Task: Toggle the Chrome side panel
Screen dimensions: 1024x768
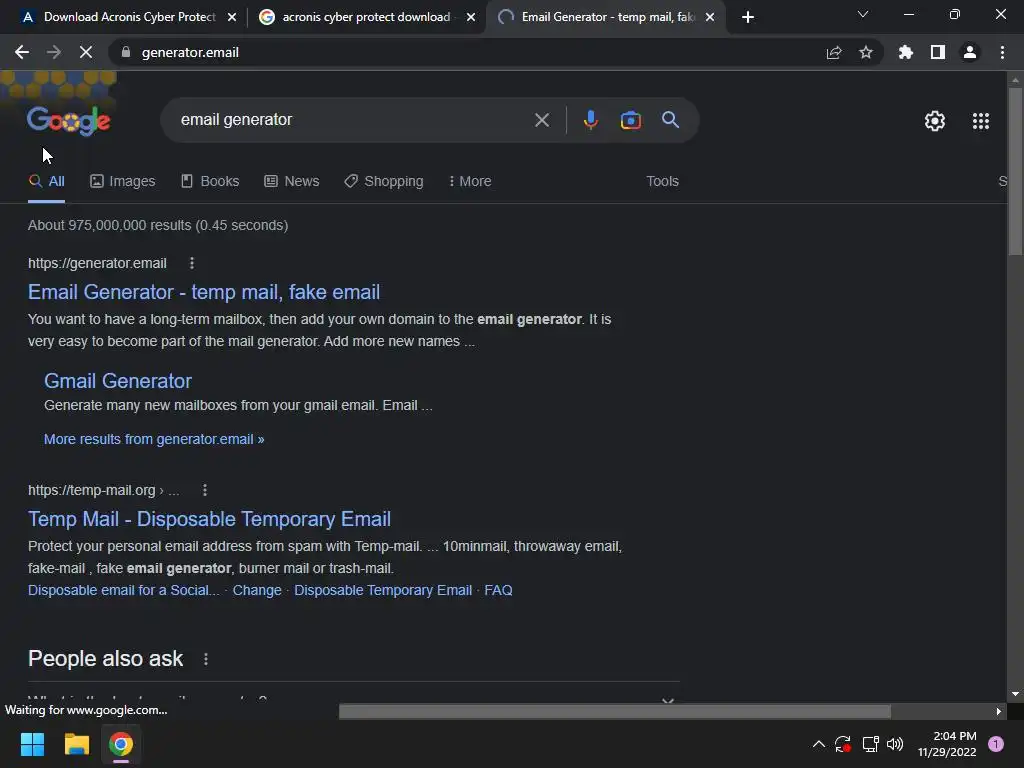Action: (938, 52)
